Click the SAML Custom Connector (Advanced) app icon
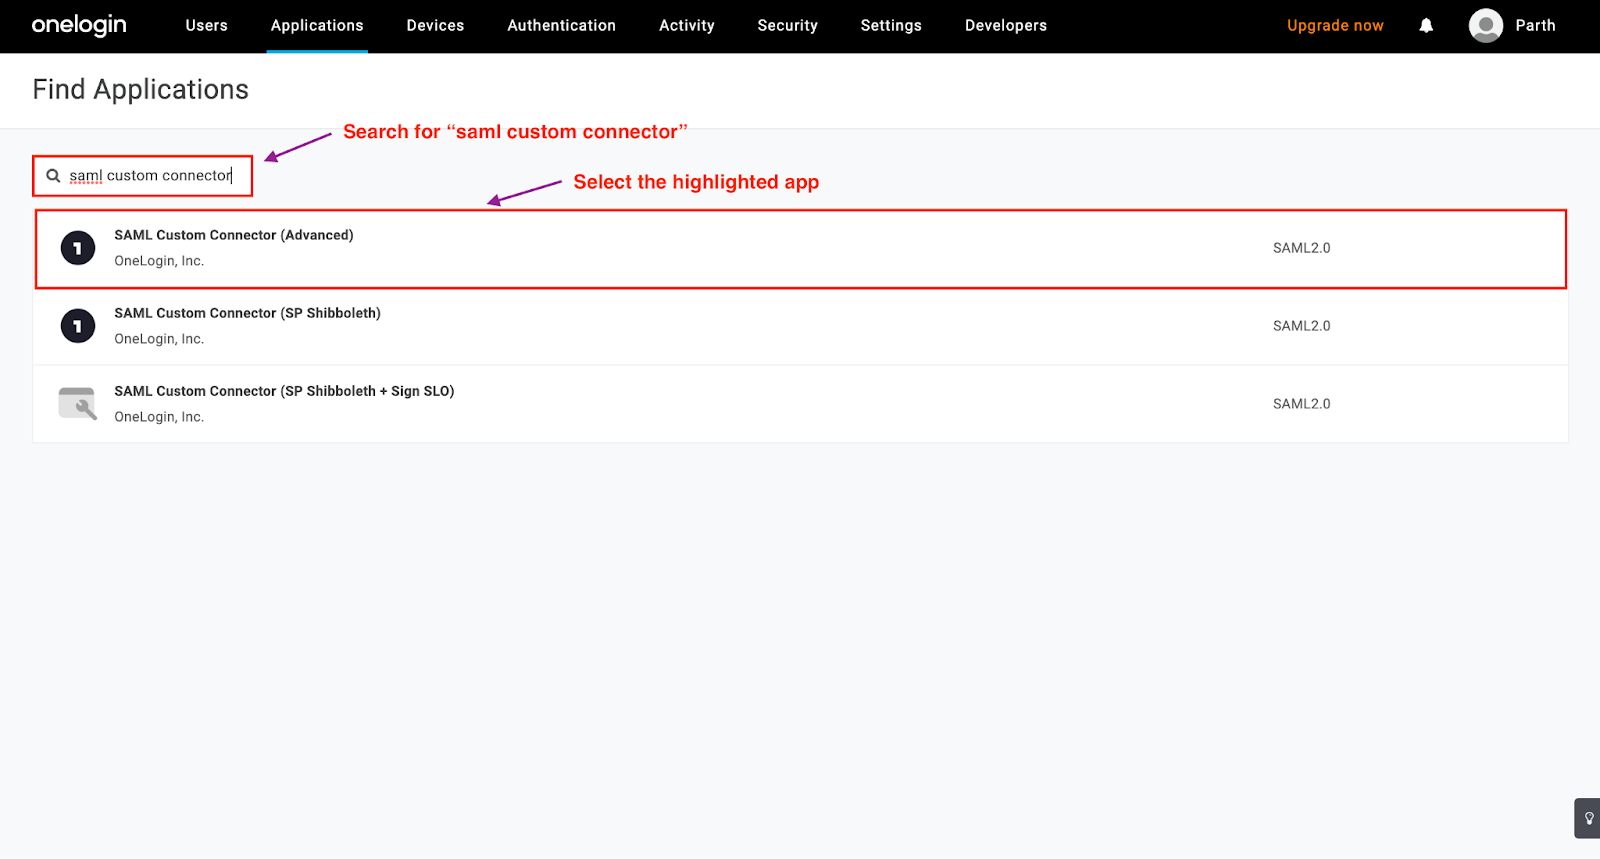 click(x=78, y=248)
